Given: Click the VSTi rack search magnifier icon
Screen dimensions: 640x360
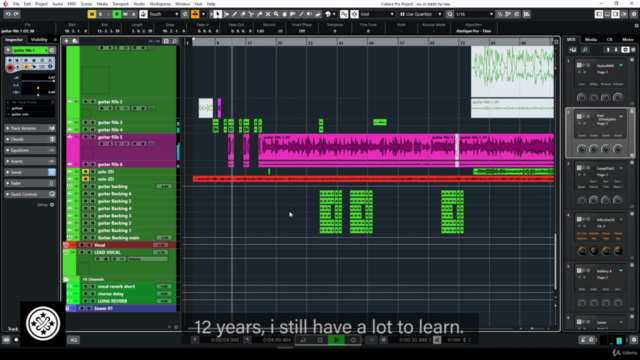Looking at the screenshot, I should (585, 50).
